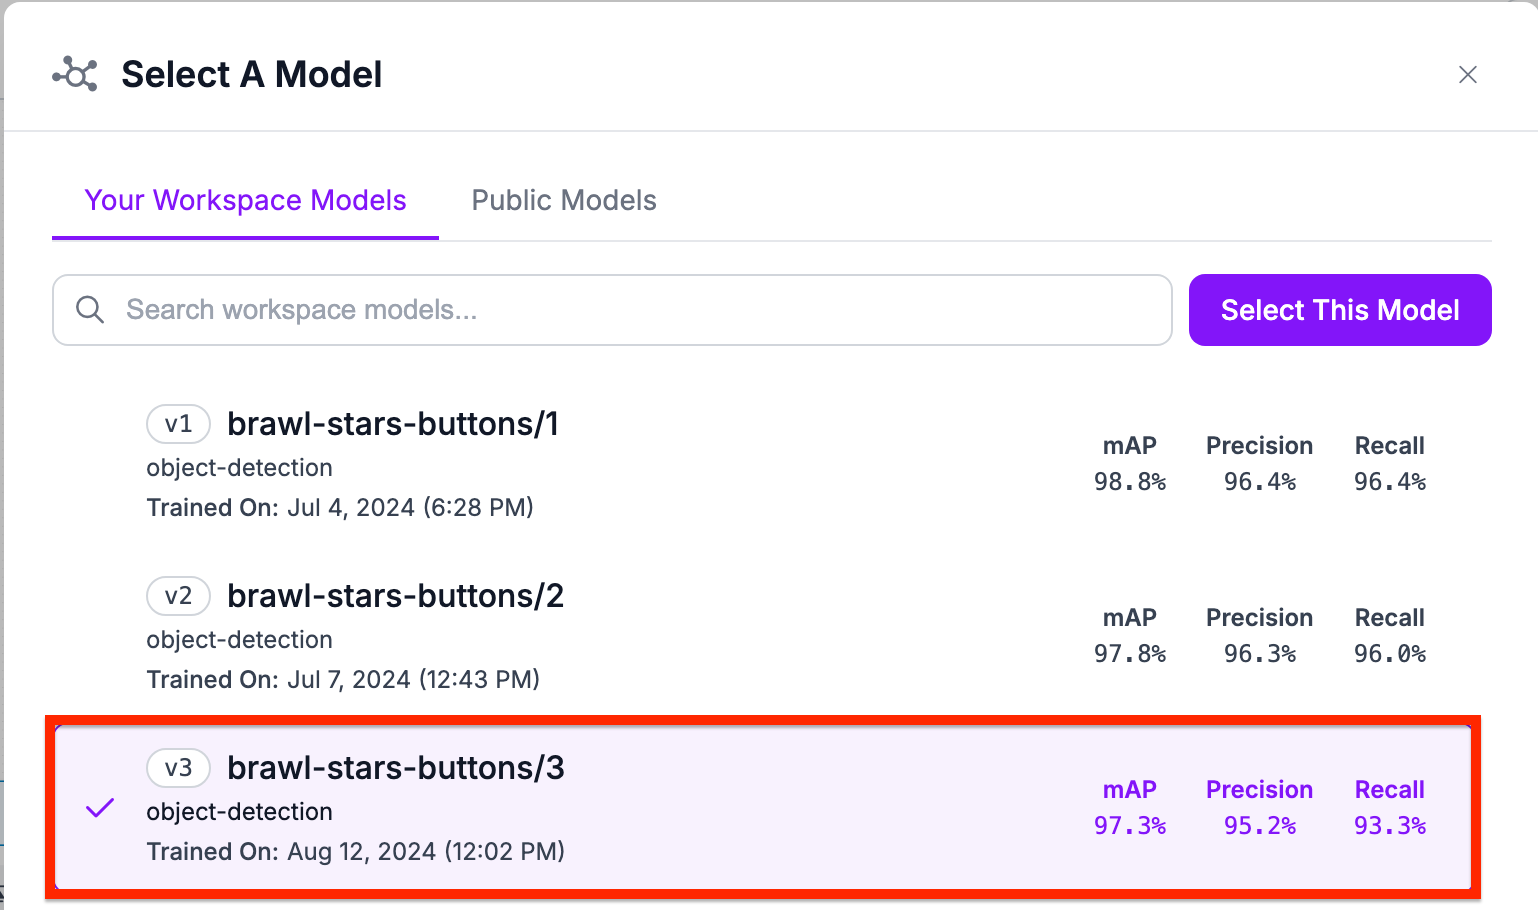Click the purple checkmark on brawl-stars-buttons/3
The width and height of the screenshot is (1538, 910).
point(100,808)
